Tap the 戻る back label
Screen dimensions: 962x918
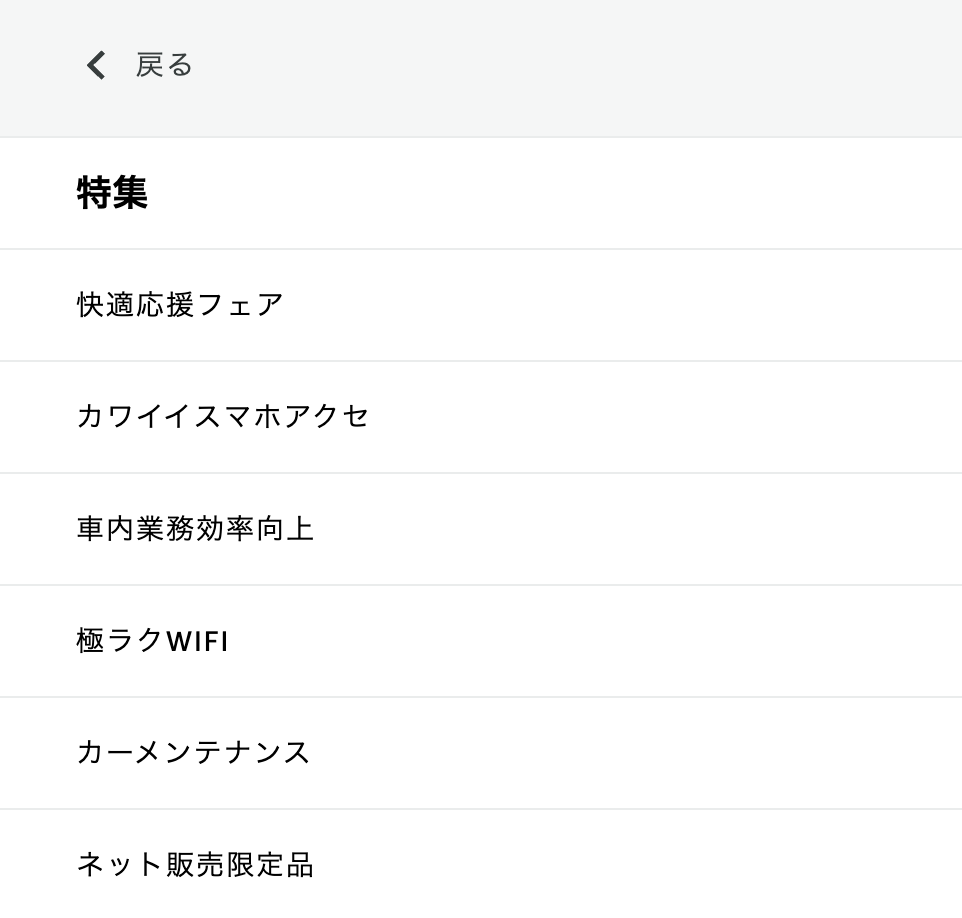(x=164, y=65)
